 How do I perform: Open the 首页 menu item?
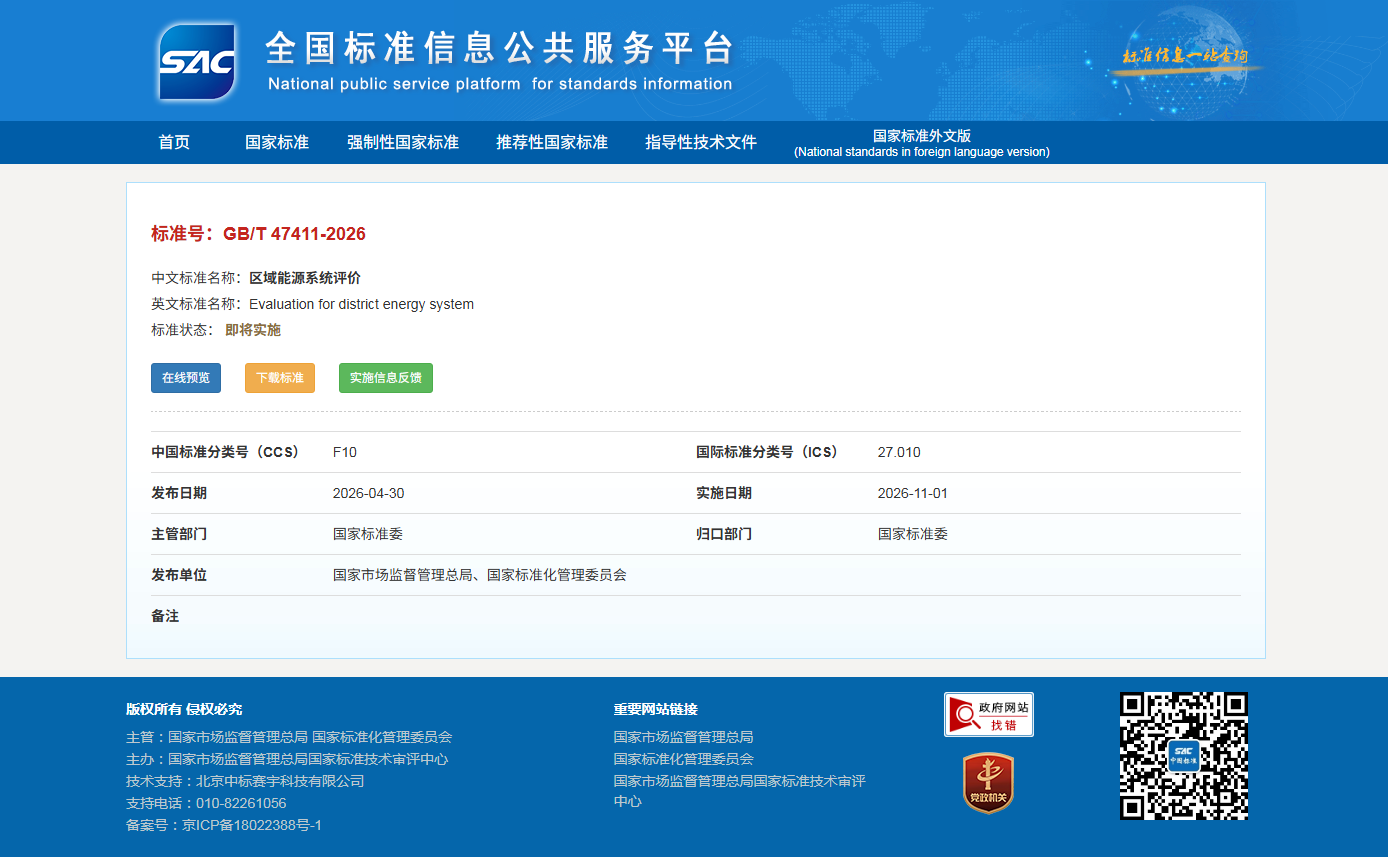(174, 142)
